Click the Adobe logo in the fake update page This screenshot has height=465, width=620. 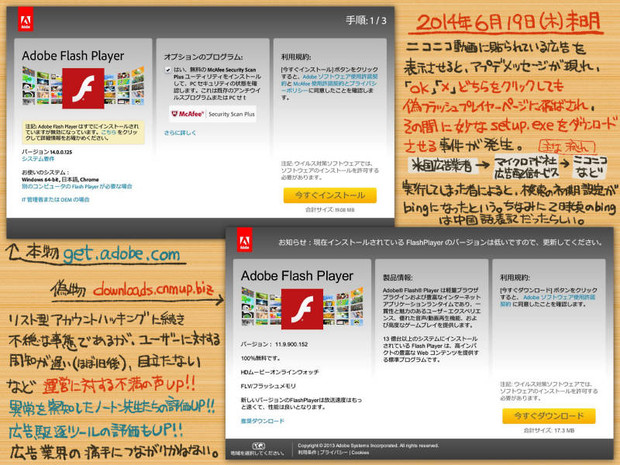click(x=244, y=241)
